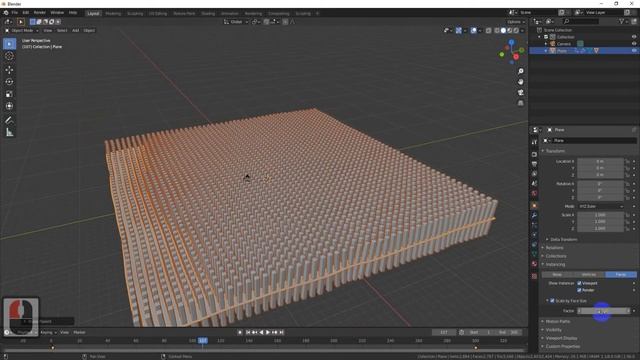Toggle camera view icon in viewport
The image size is (640, 360).
click(520, 93)
